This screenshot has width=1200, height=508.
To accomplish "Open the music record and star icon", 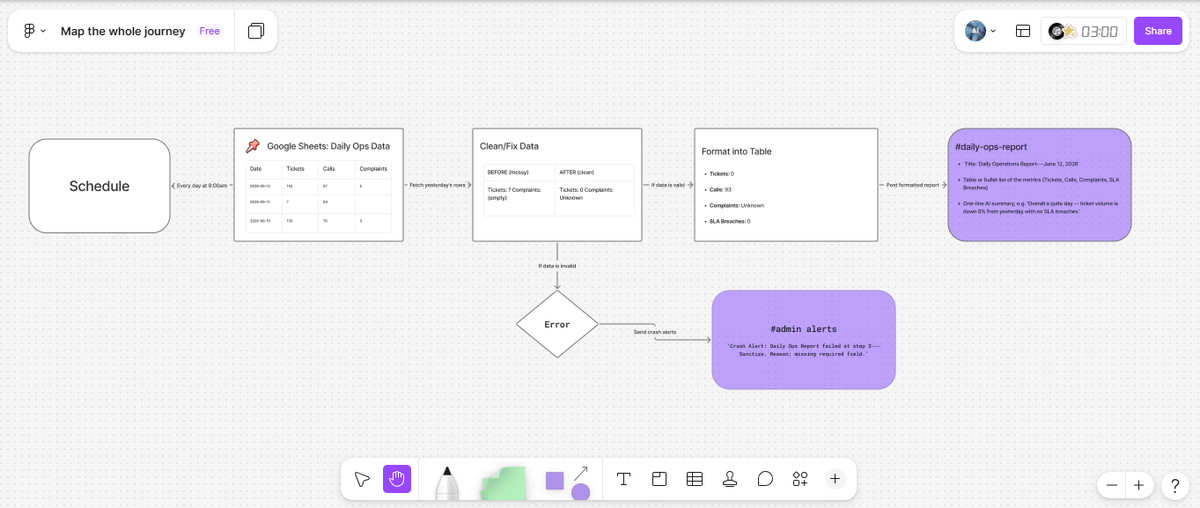I will tap(1062, 31).
